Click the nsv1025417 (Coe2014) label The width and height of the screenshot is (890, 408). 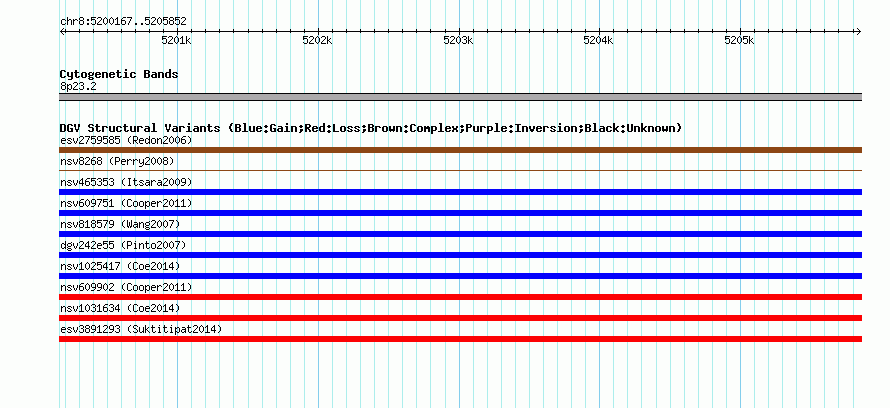tap(120, 266)
